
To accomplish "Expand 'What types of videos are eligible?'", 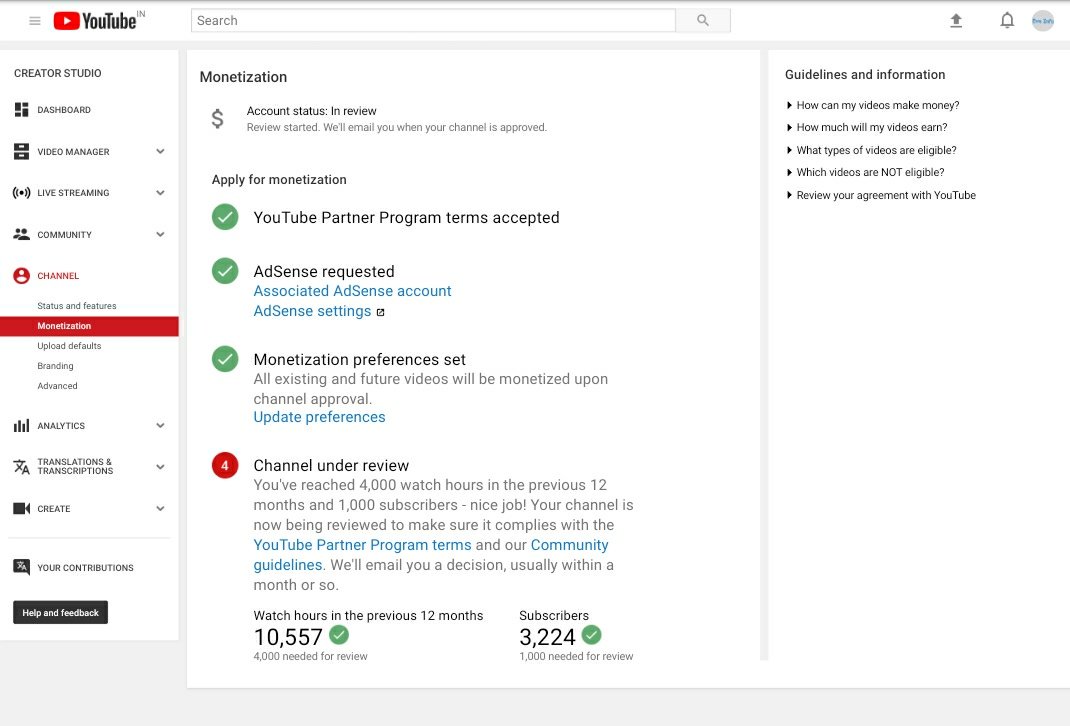I will [871, 150].
